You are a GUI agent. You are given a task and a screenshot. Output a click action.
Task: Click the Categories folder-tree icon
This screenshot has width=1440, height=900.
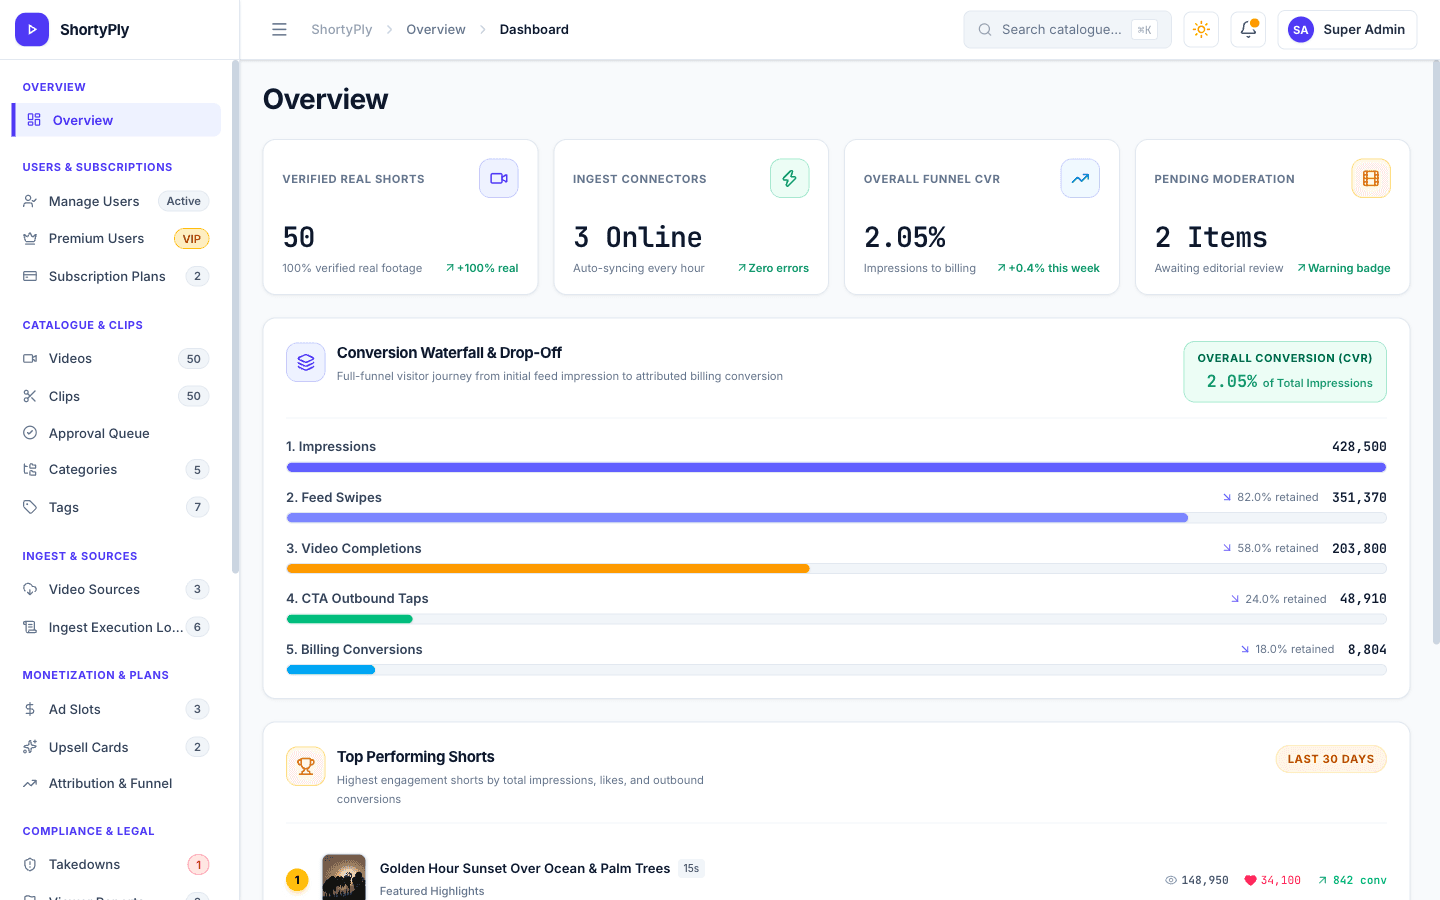[30, 469]
